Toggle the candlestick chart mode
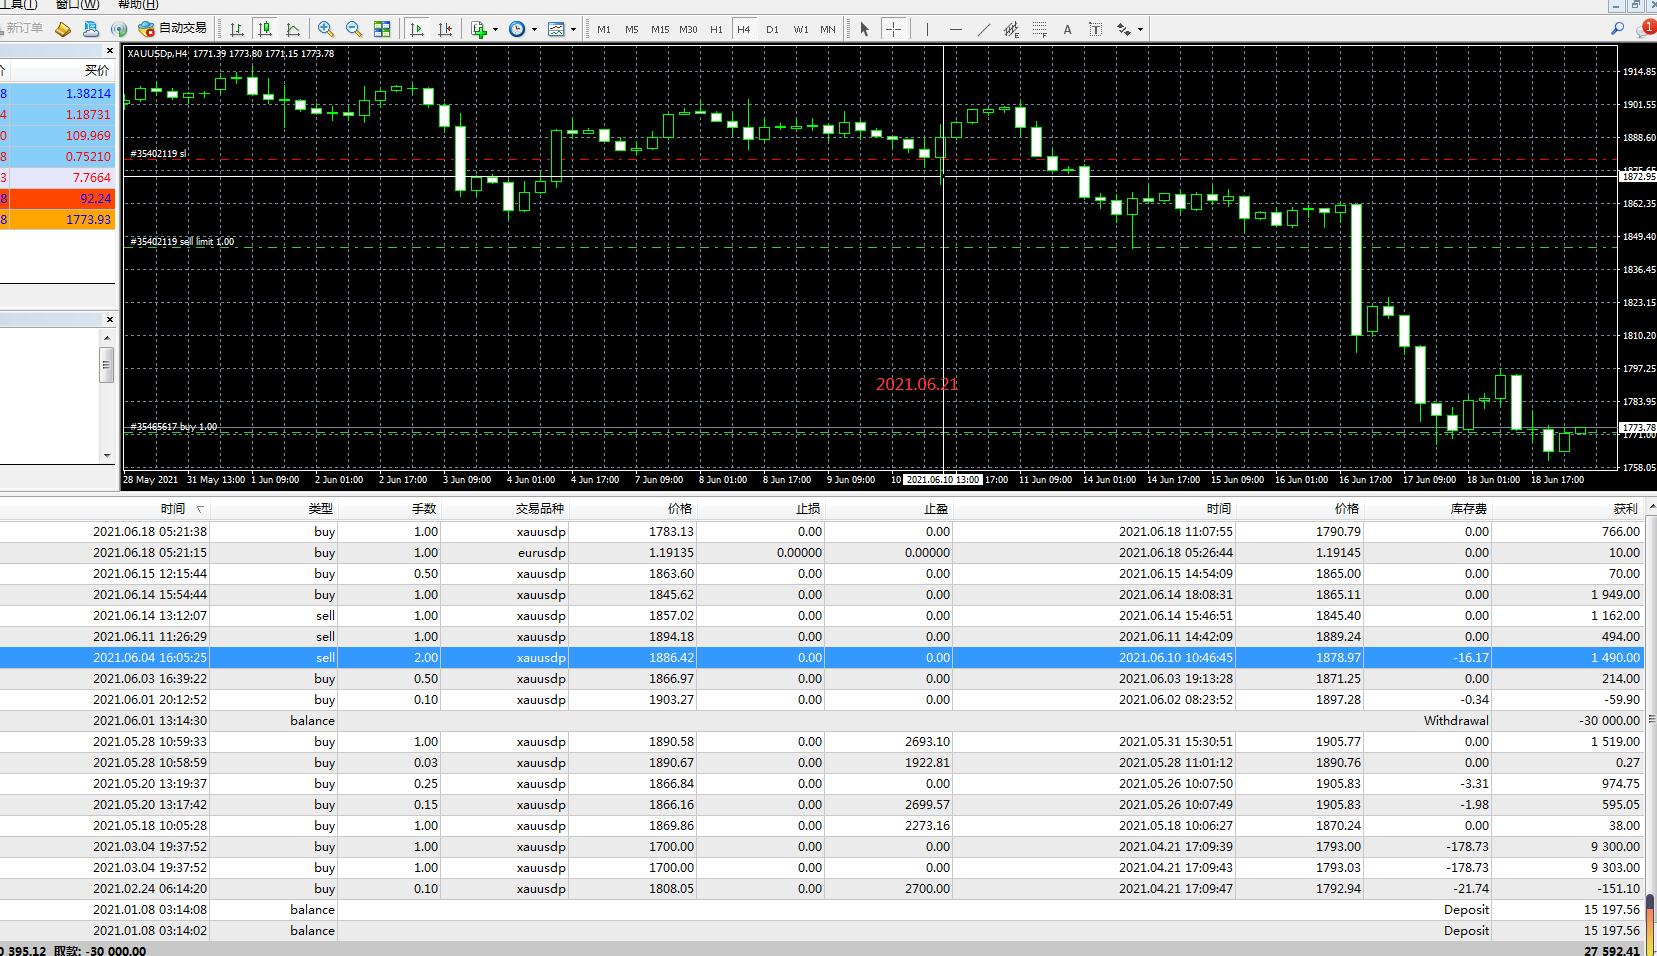 (265, 29)
